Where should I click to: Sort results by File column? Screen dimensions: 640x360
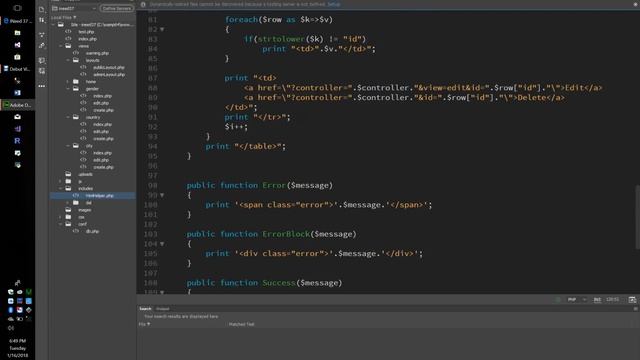tap(144, 324)
